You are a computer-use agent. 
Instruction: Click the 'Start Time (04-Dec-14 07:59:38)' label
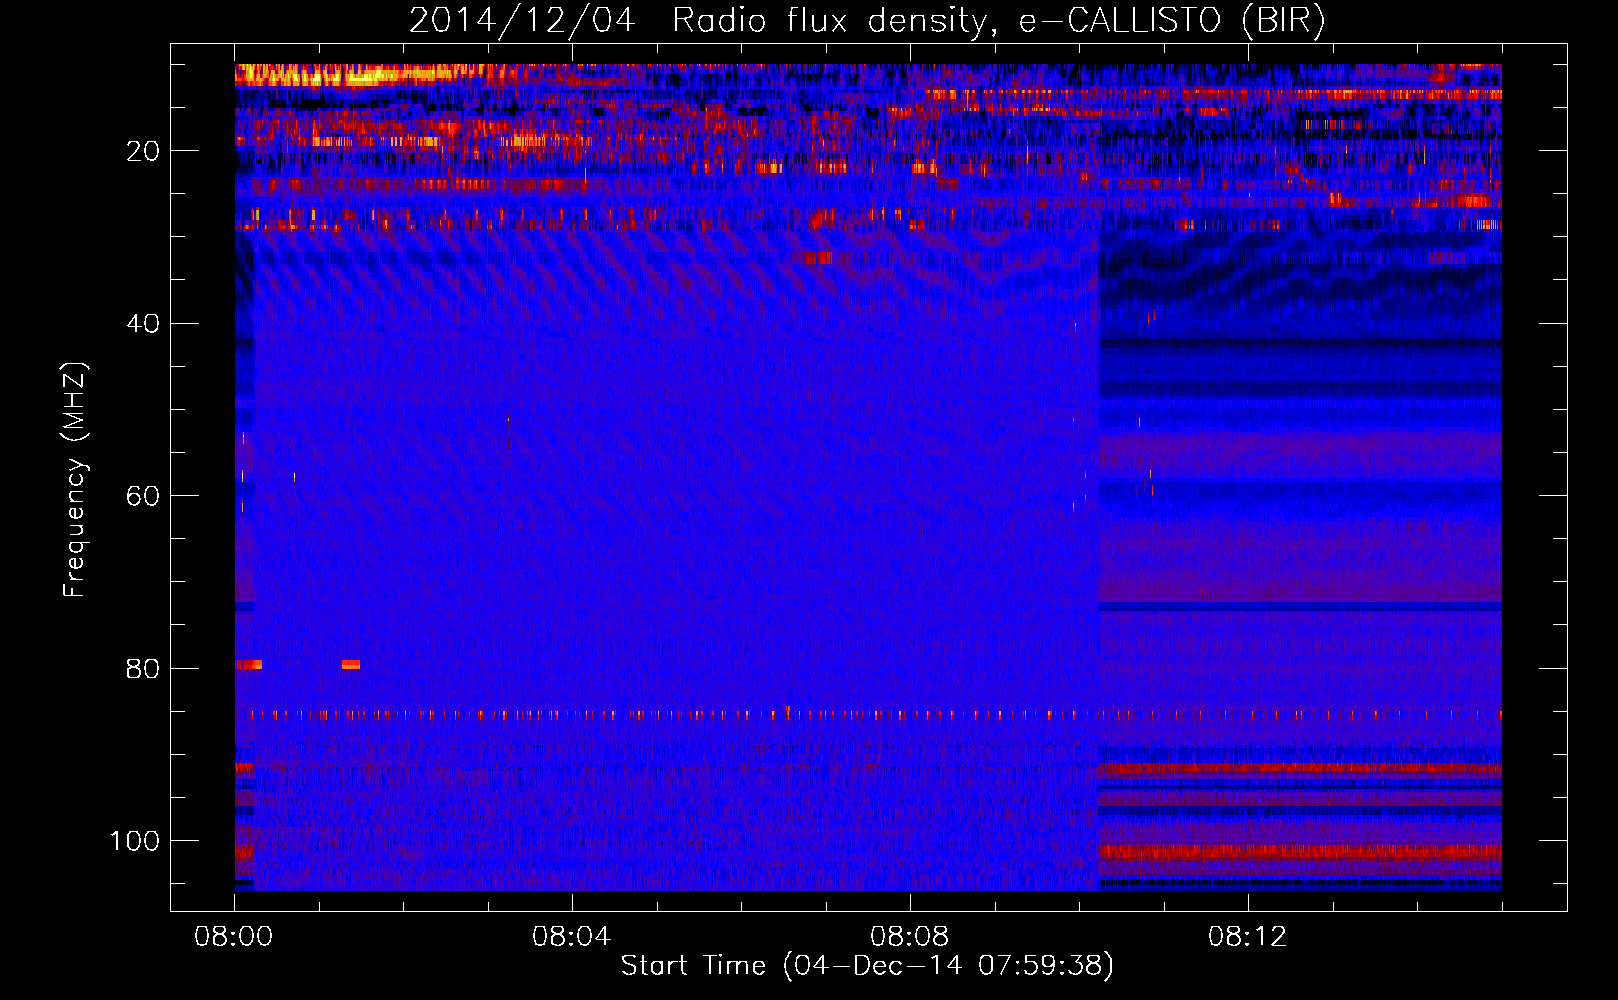pos(867,966)
